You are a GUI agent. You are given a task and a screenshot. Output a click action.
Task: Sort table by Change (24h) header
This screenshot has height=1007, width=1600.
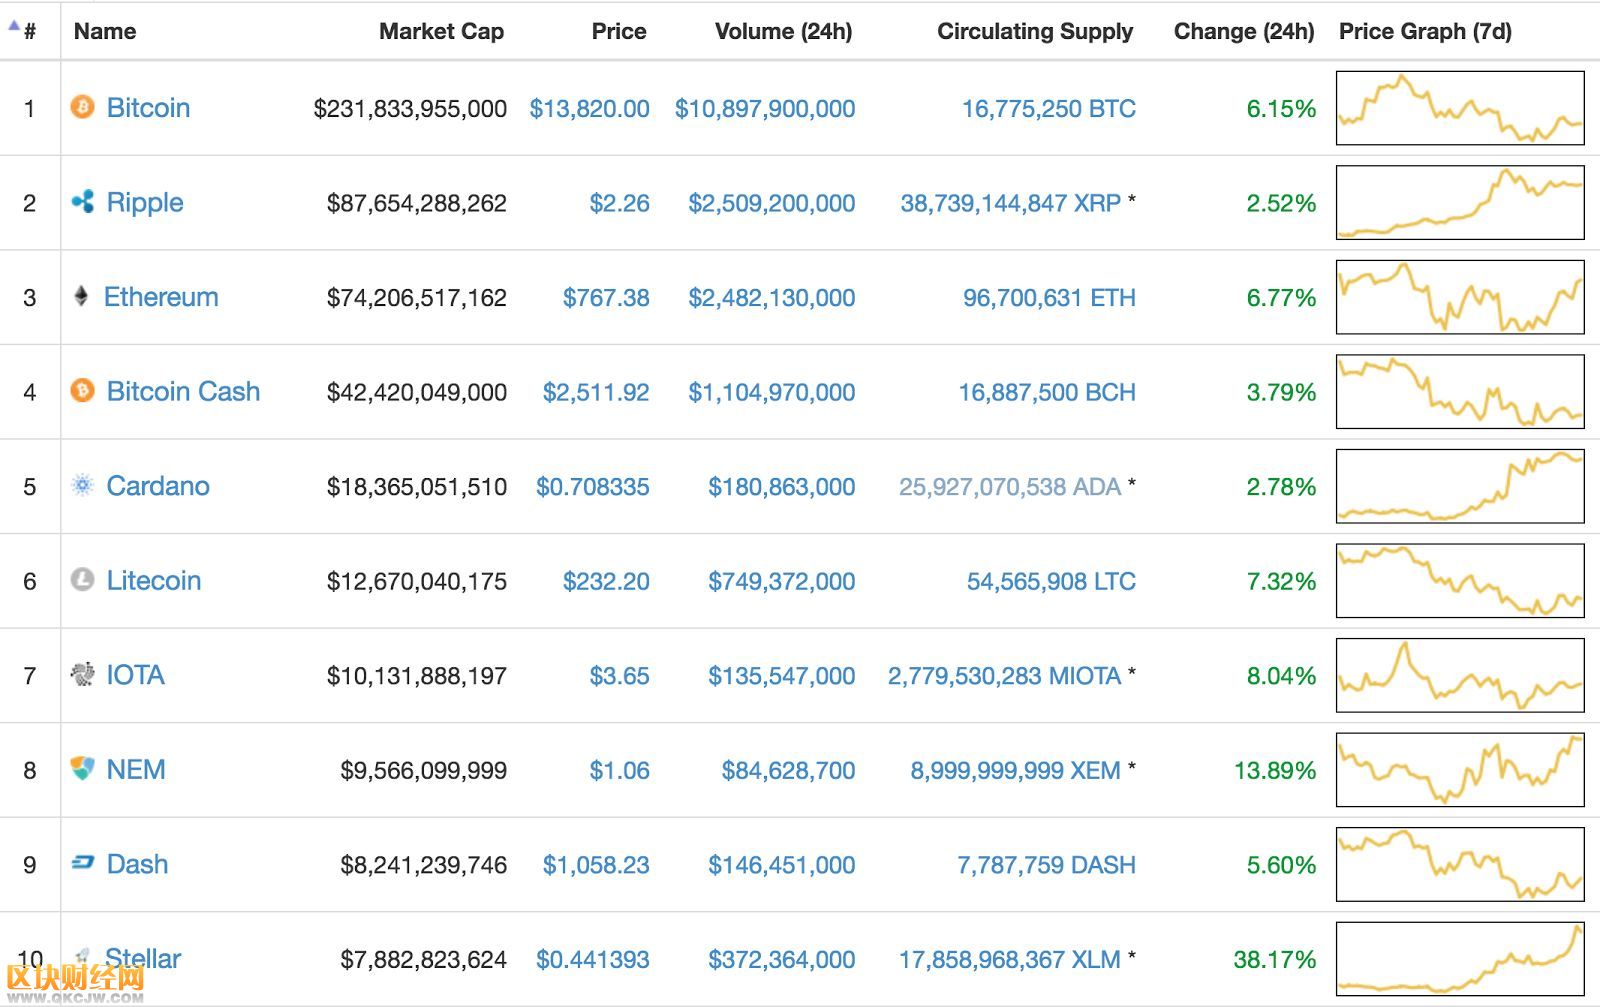click(1244, 31)
